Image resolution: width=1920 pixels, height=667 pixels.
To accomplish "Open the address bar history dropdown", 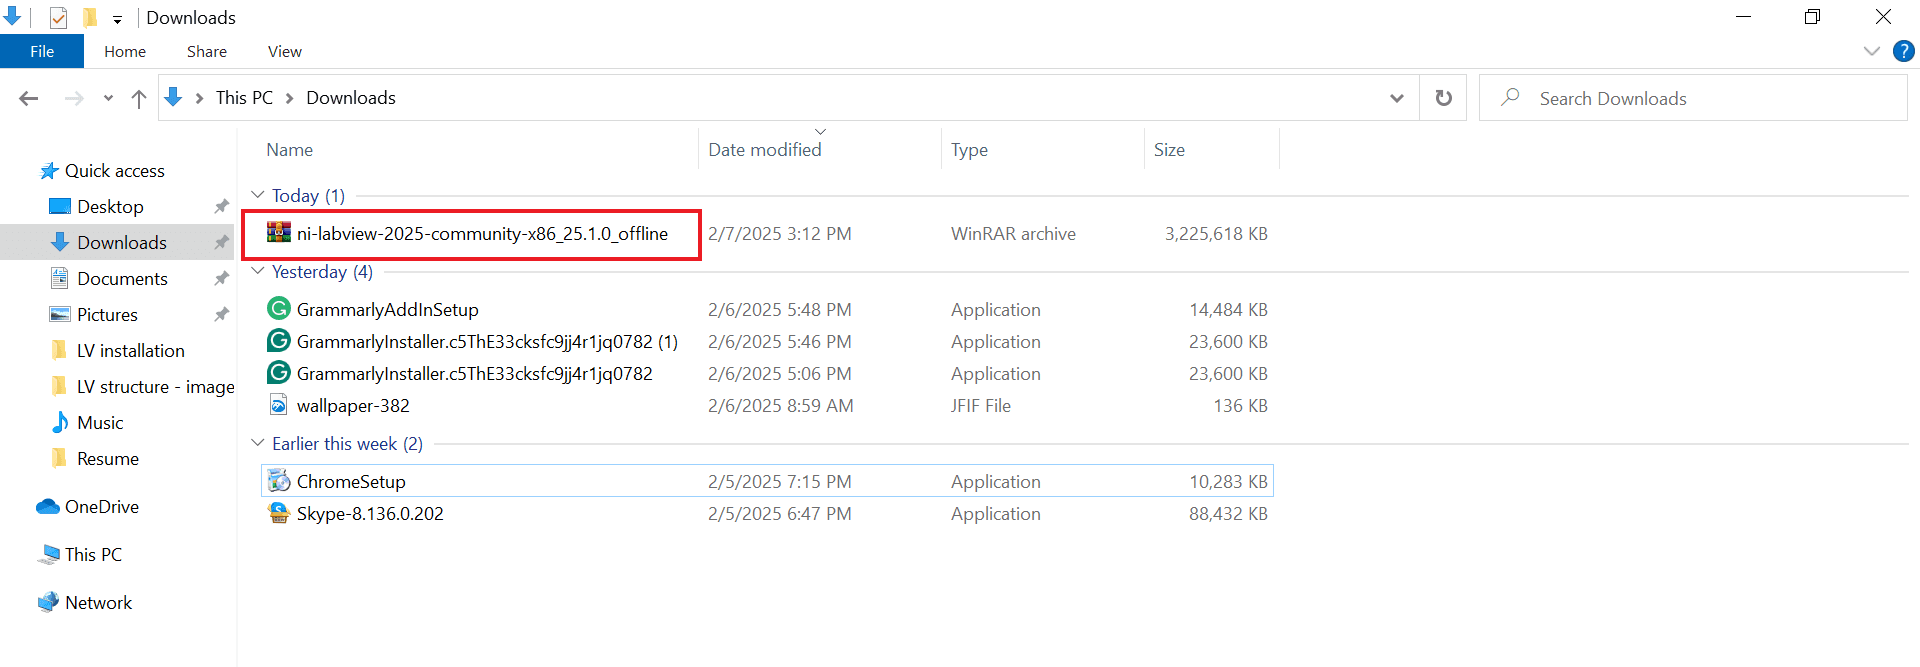I will click(1396, 98).
